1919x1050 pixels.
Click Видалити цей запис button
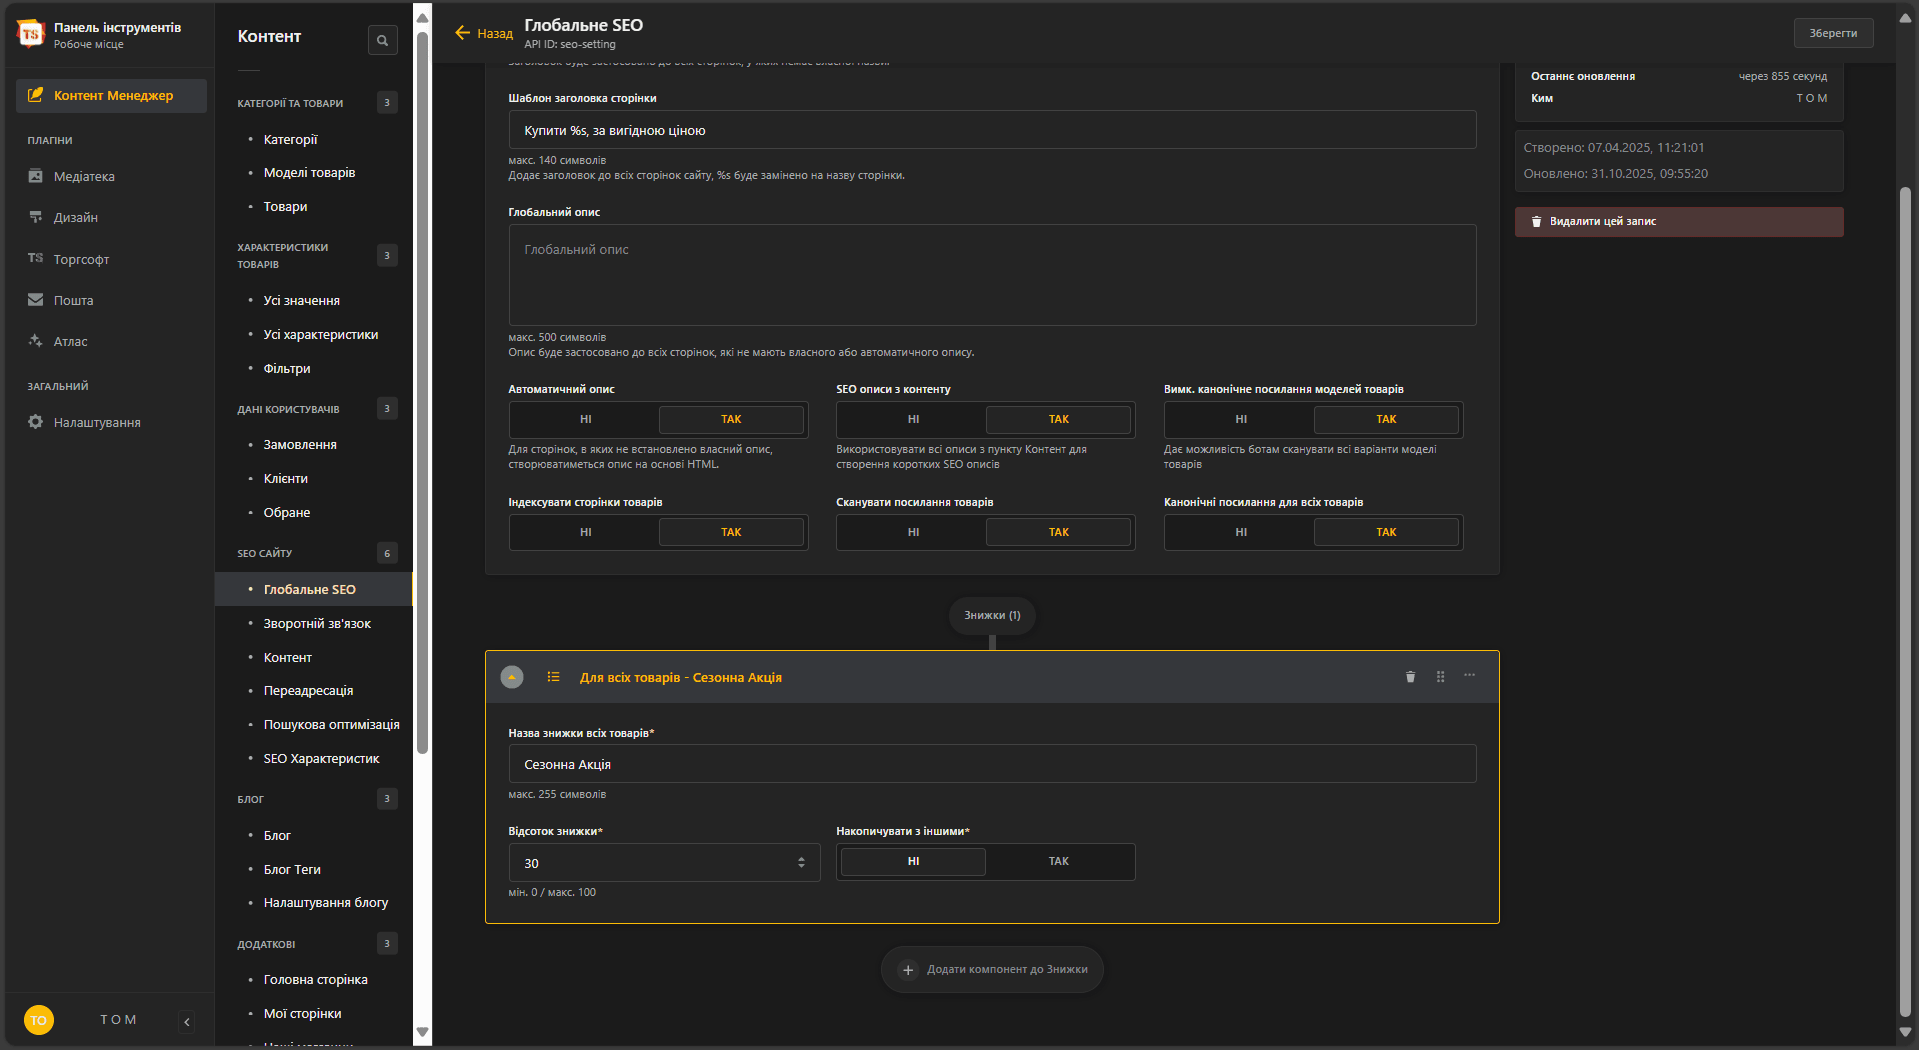1678,222
